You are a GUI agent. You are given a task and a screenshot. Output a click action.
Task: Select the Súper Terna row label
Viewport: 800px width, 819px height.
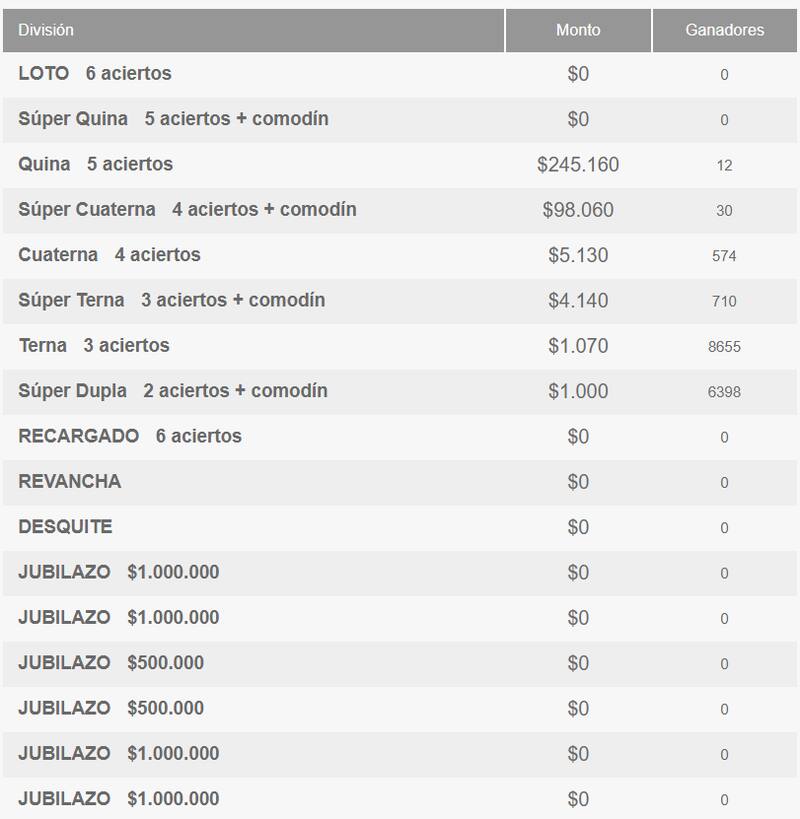click(171, 300)
